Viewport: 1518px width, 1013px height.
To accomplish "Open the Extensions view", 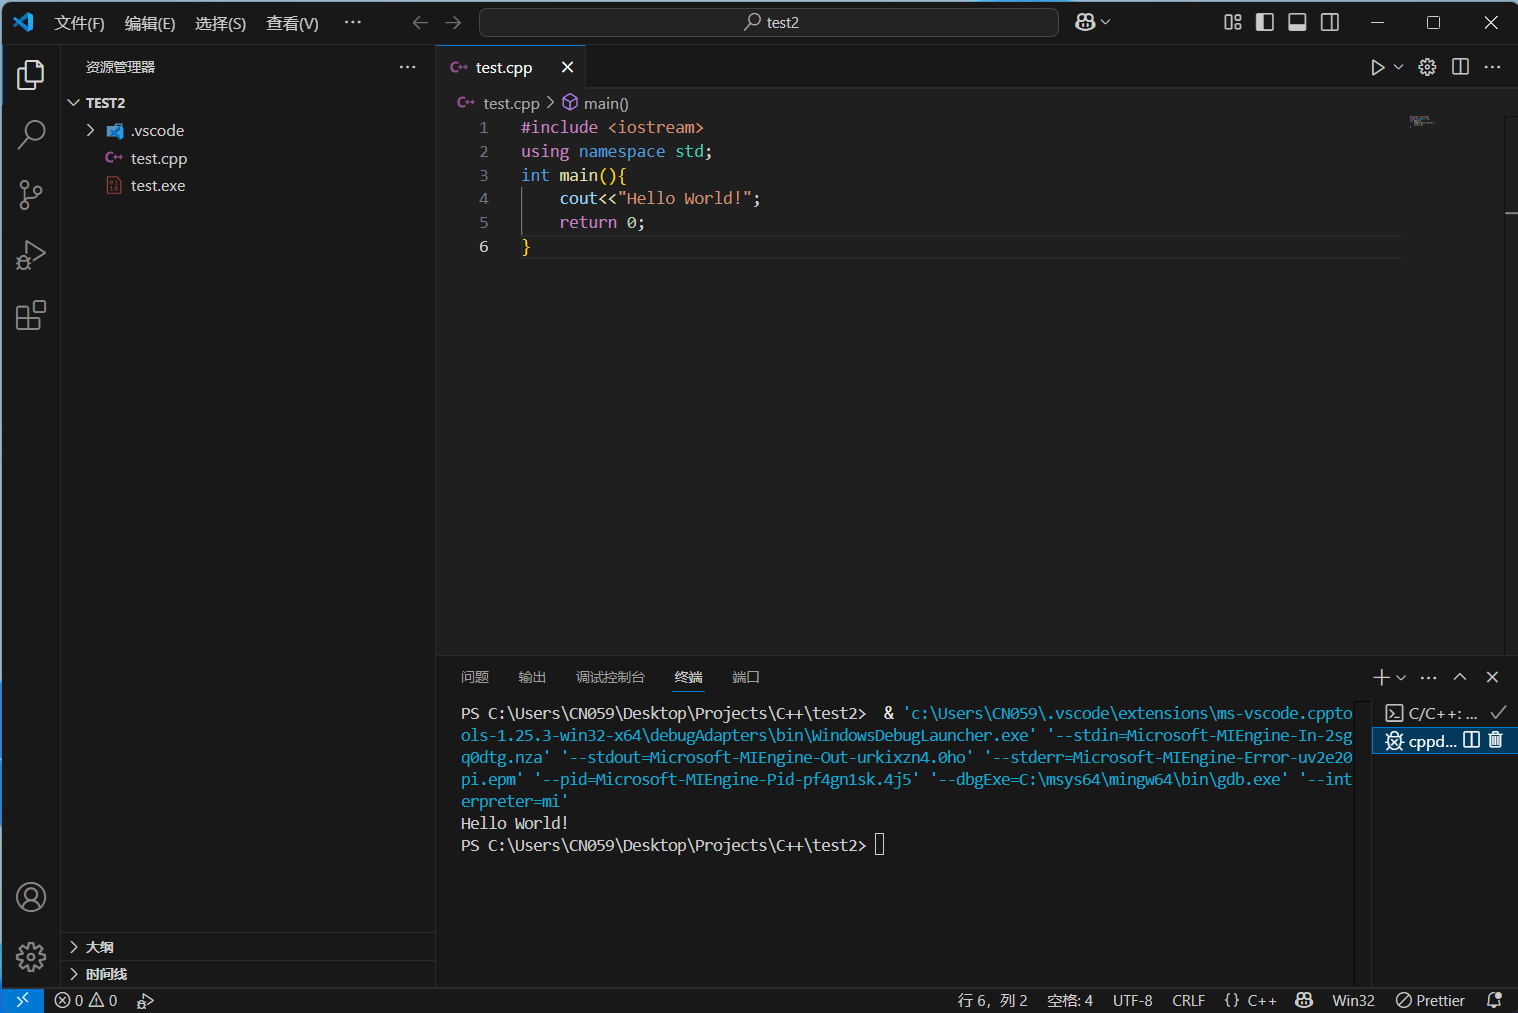I will coord(31,316).
